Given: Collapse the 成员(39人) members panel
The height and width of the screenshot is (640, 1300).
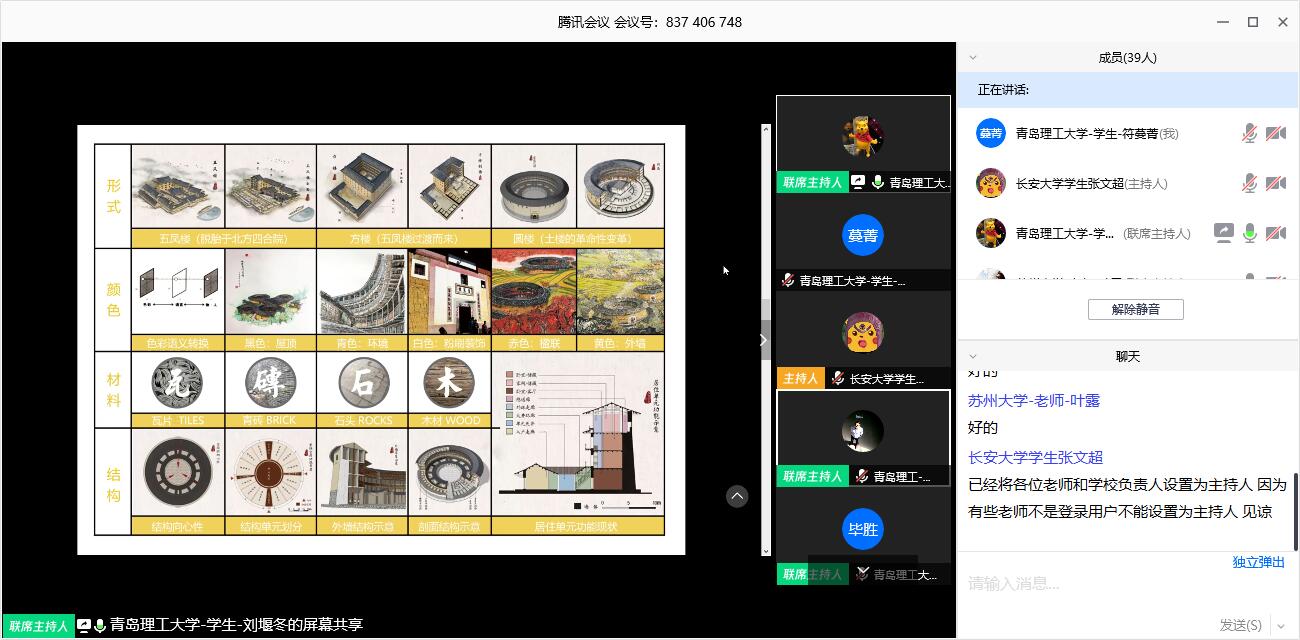Looking at the screenshot, I should tap(973, 58).
